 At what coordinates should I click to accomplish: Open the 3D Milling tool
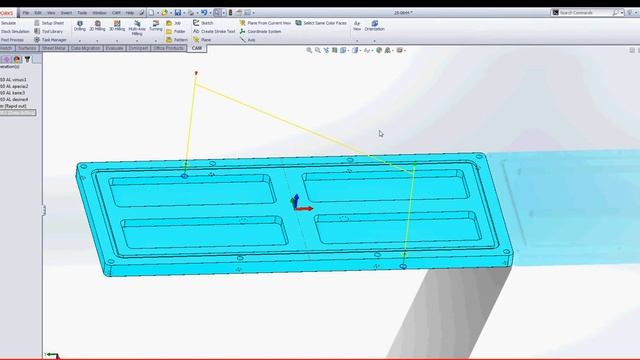[x=117, y=26]
